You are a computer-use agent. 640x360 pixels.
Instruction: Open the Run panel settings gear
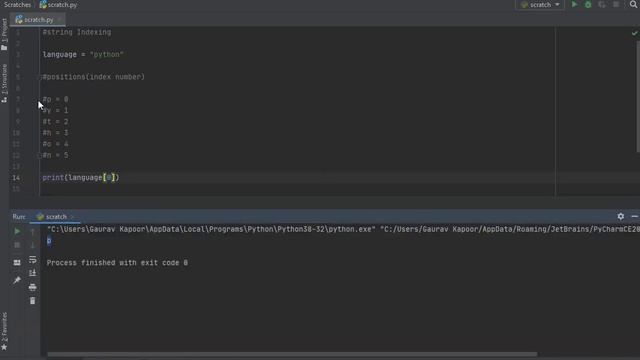pos(620,216)
